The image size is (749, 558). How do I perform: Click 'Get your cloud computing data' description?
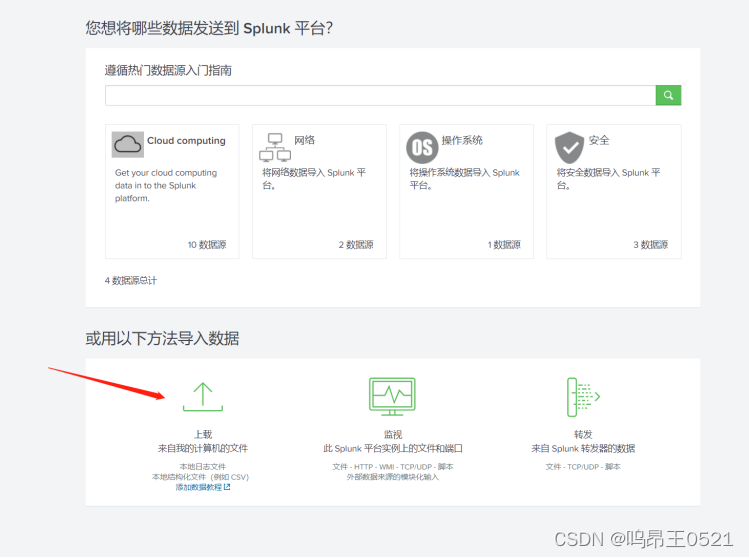166,185
